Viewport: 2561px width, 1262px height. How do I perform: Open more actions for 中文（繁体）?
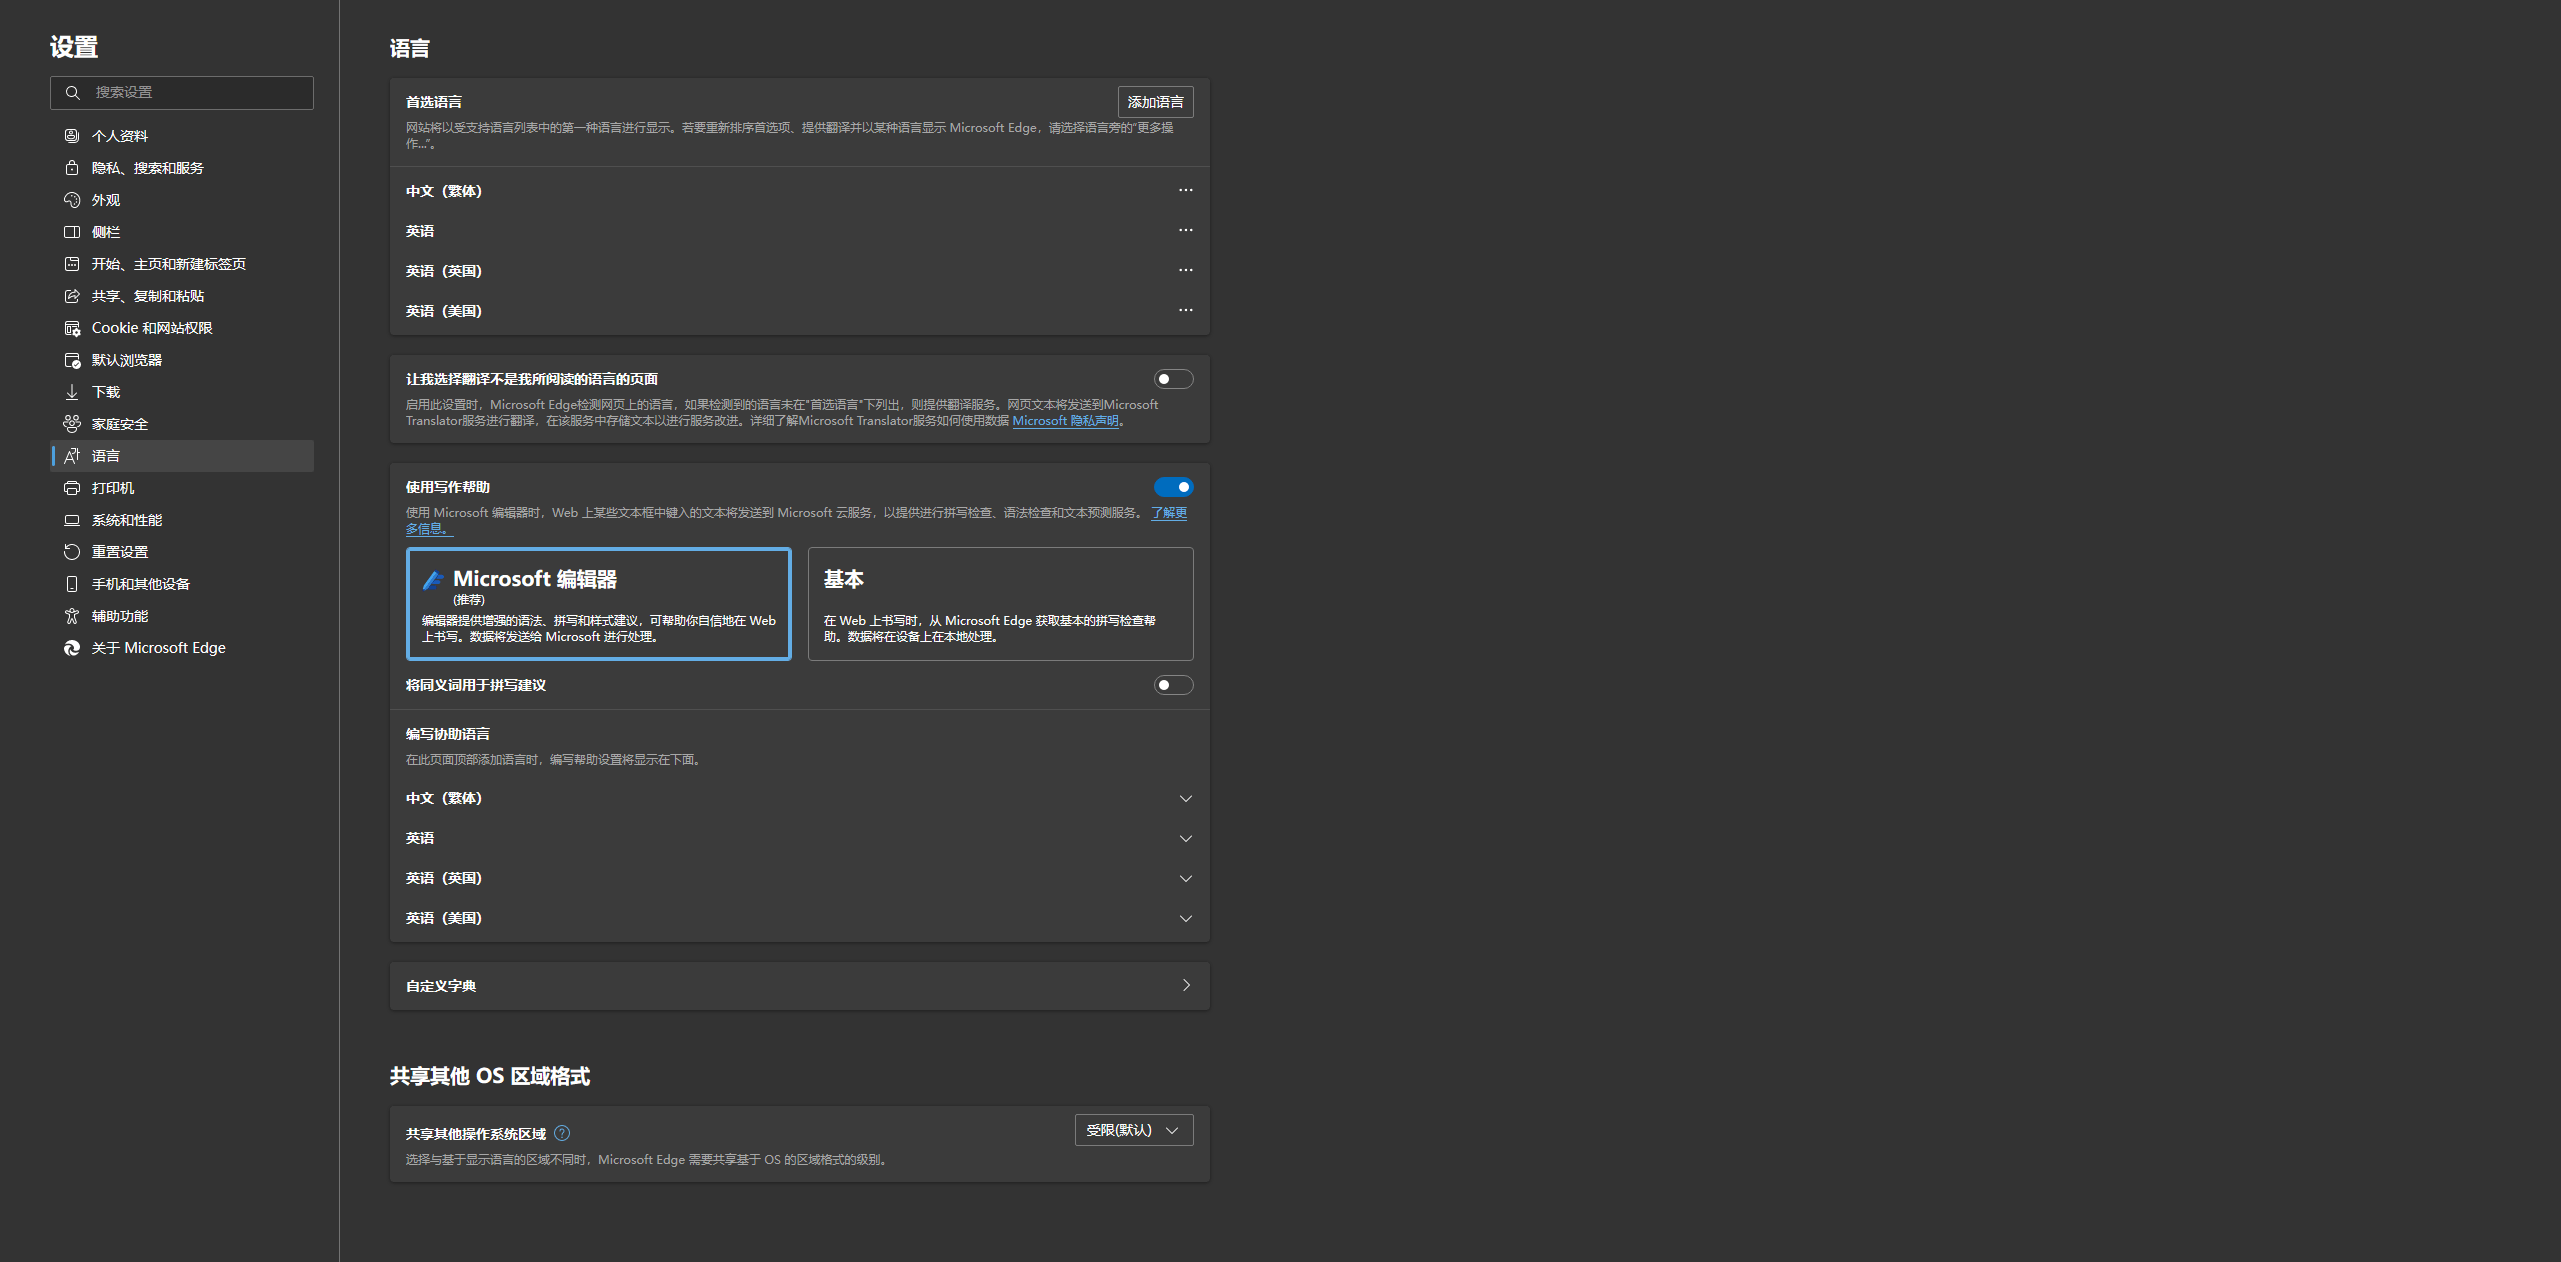[1185, 190]
